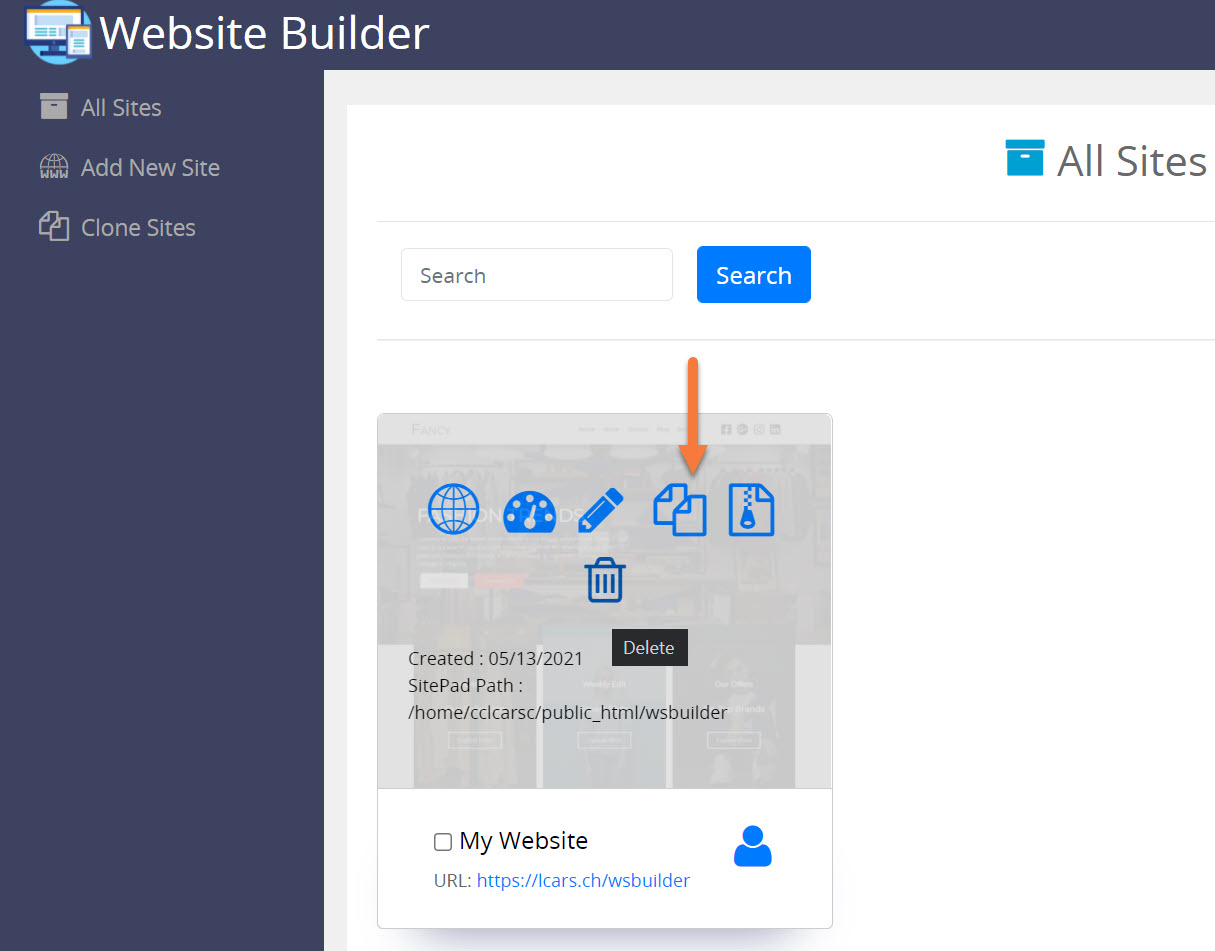Tick the My Website checkbox

[x=443, y=842]
